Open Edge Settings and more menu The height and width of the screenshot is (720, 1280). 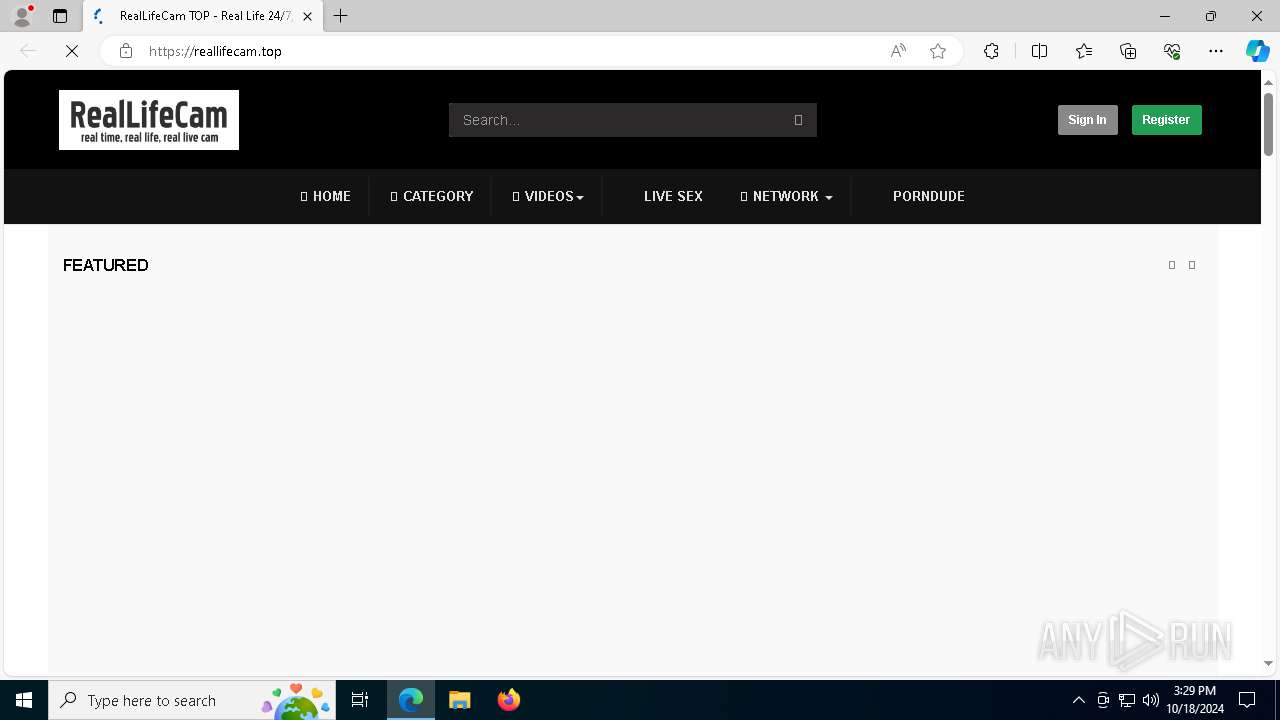point(1216,51)
